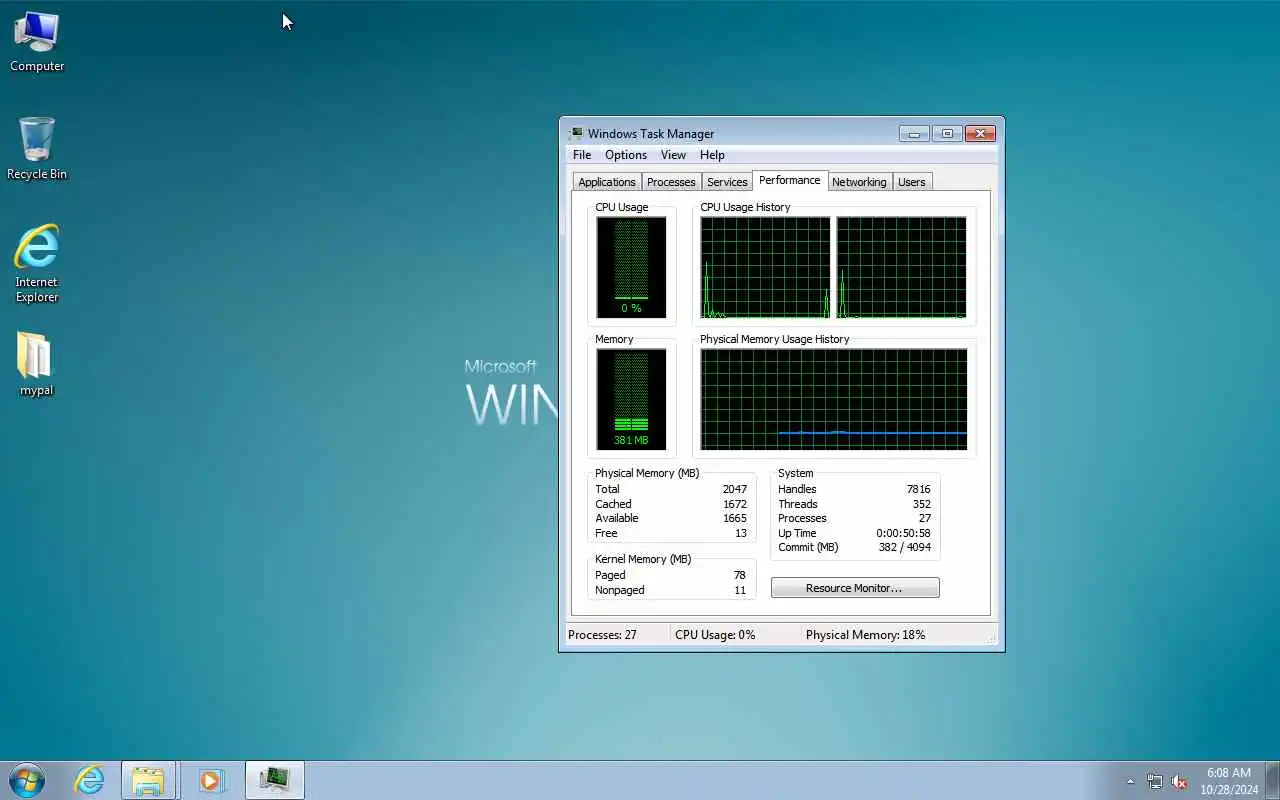Click 'CPU Usage: 0%' in the status bar
This screenshot has width=1280, height=800.
(x=715, y=635)
